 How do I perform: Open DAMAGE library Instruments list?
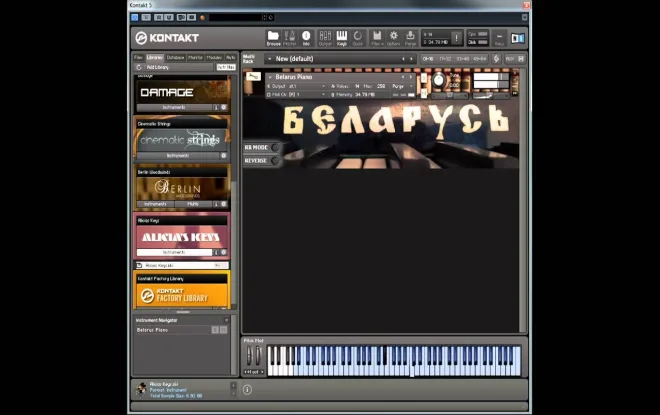[x=174, y=107]
